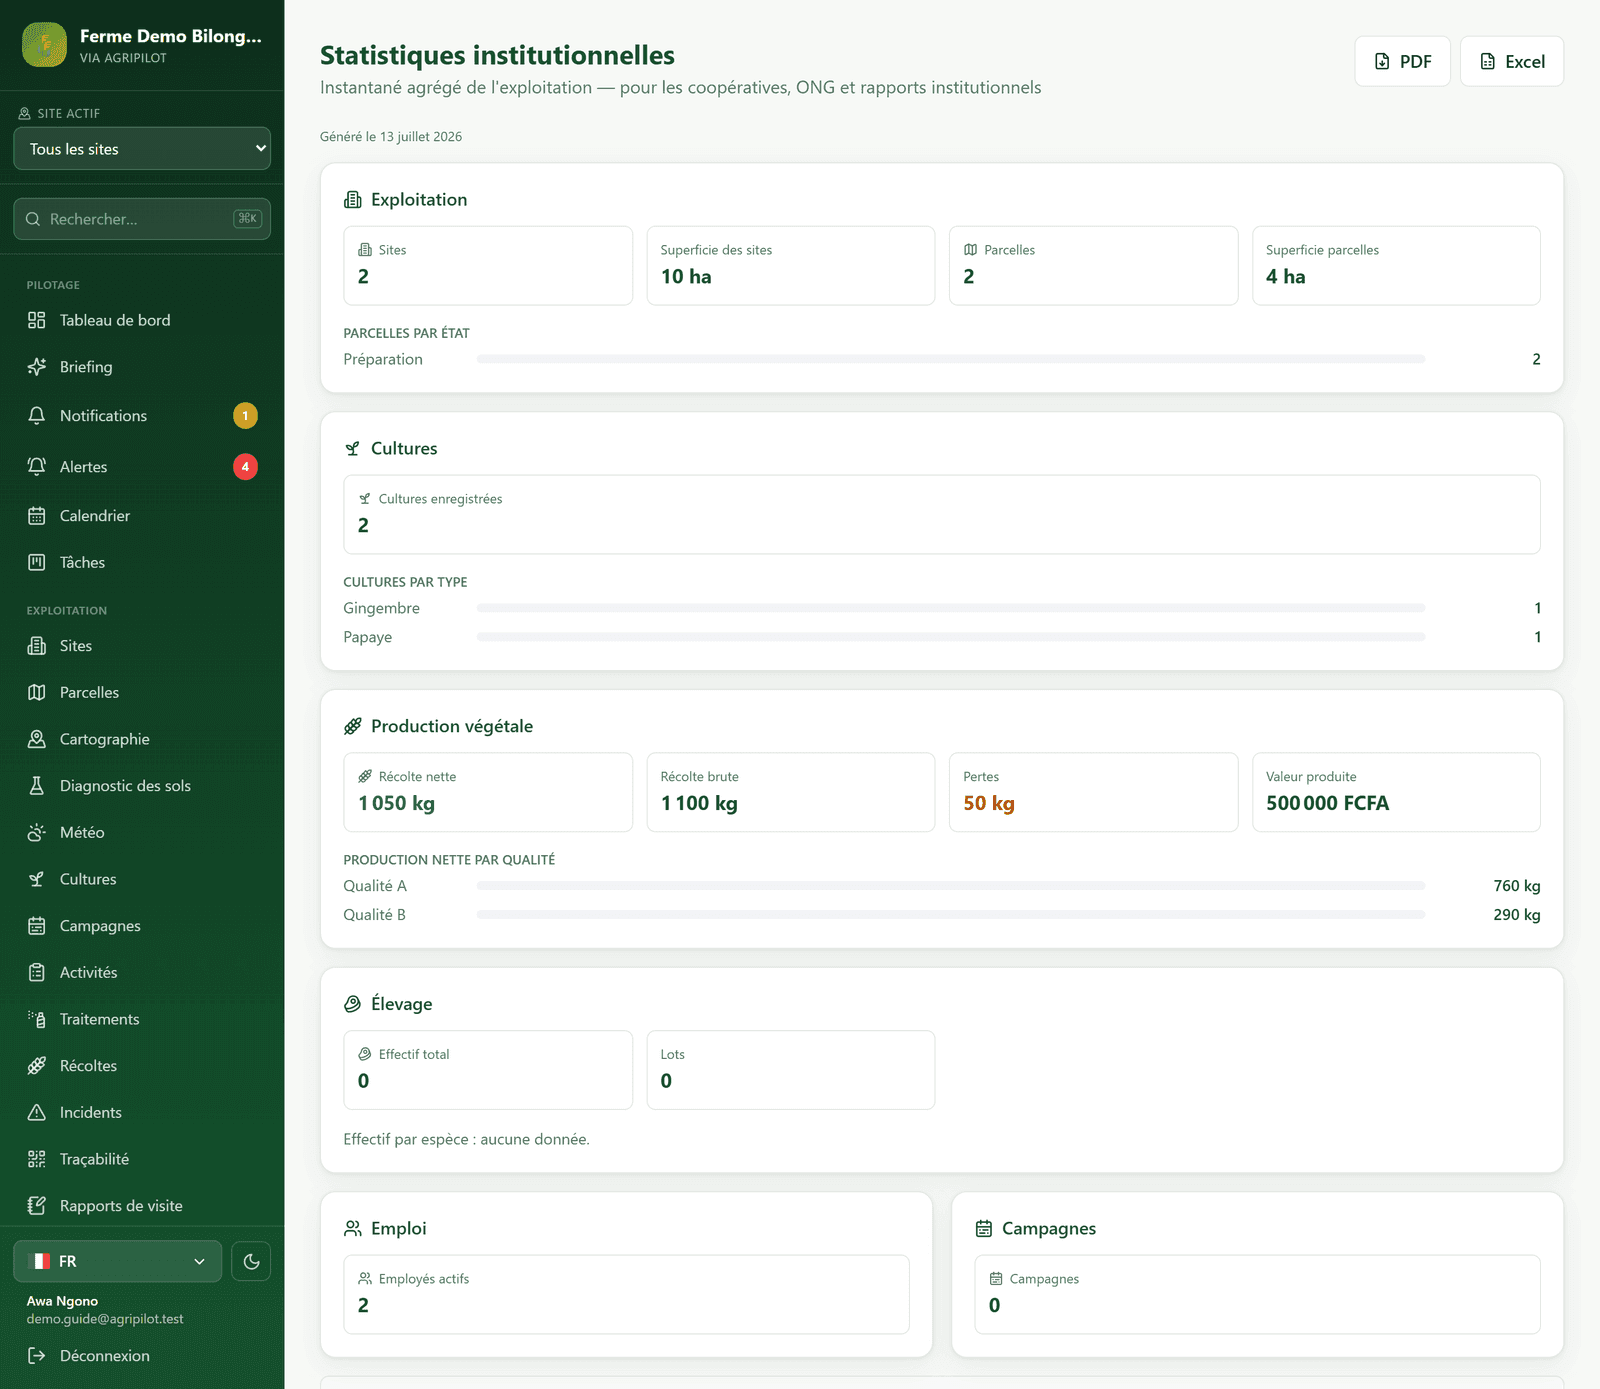This screenshot has height=1389, width=1600.
Task: Click the Employés actifs card
Action: pyautogui.click(x=627, y=1294)
